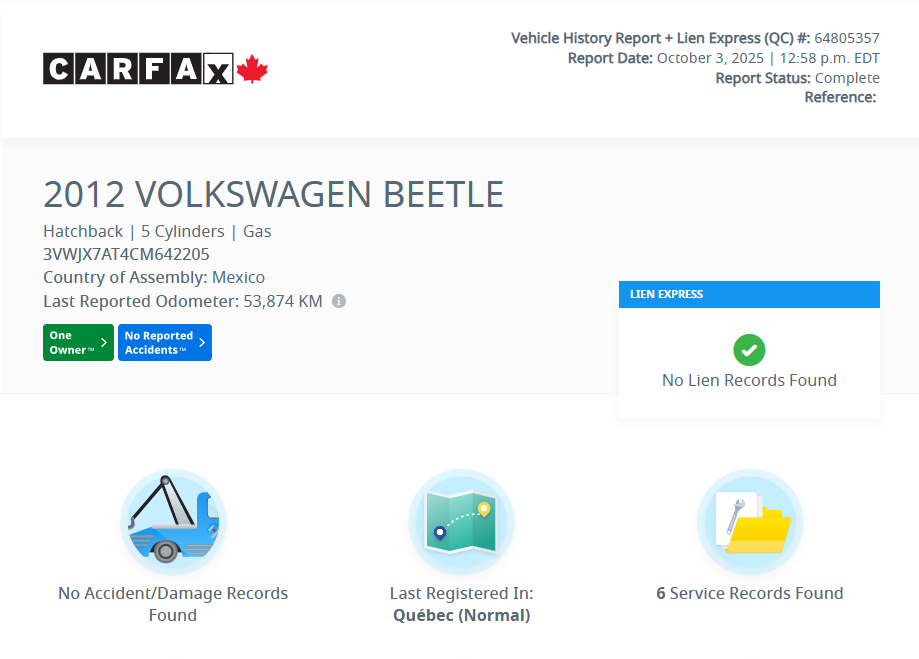Viewport: 919px width, 659px height.
Task: Open the No Reported Accidents badge
Action: pos(165,343)
